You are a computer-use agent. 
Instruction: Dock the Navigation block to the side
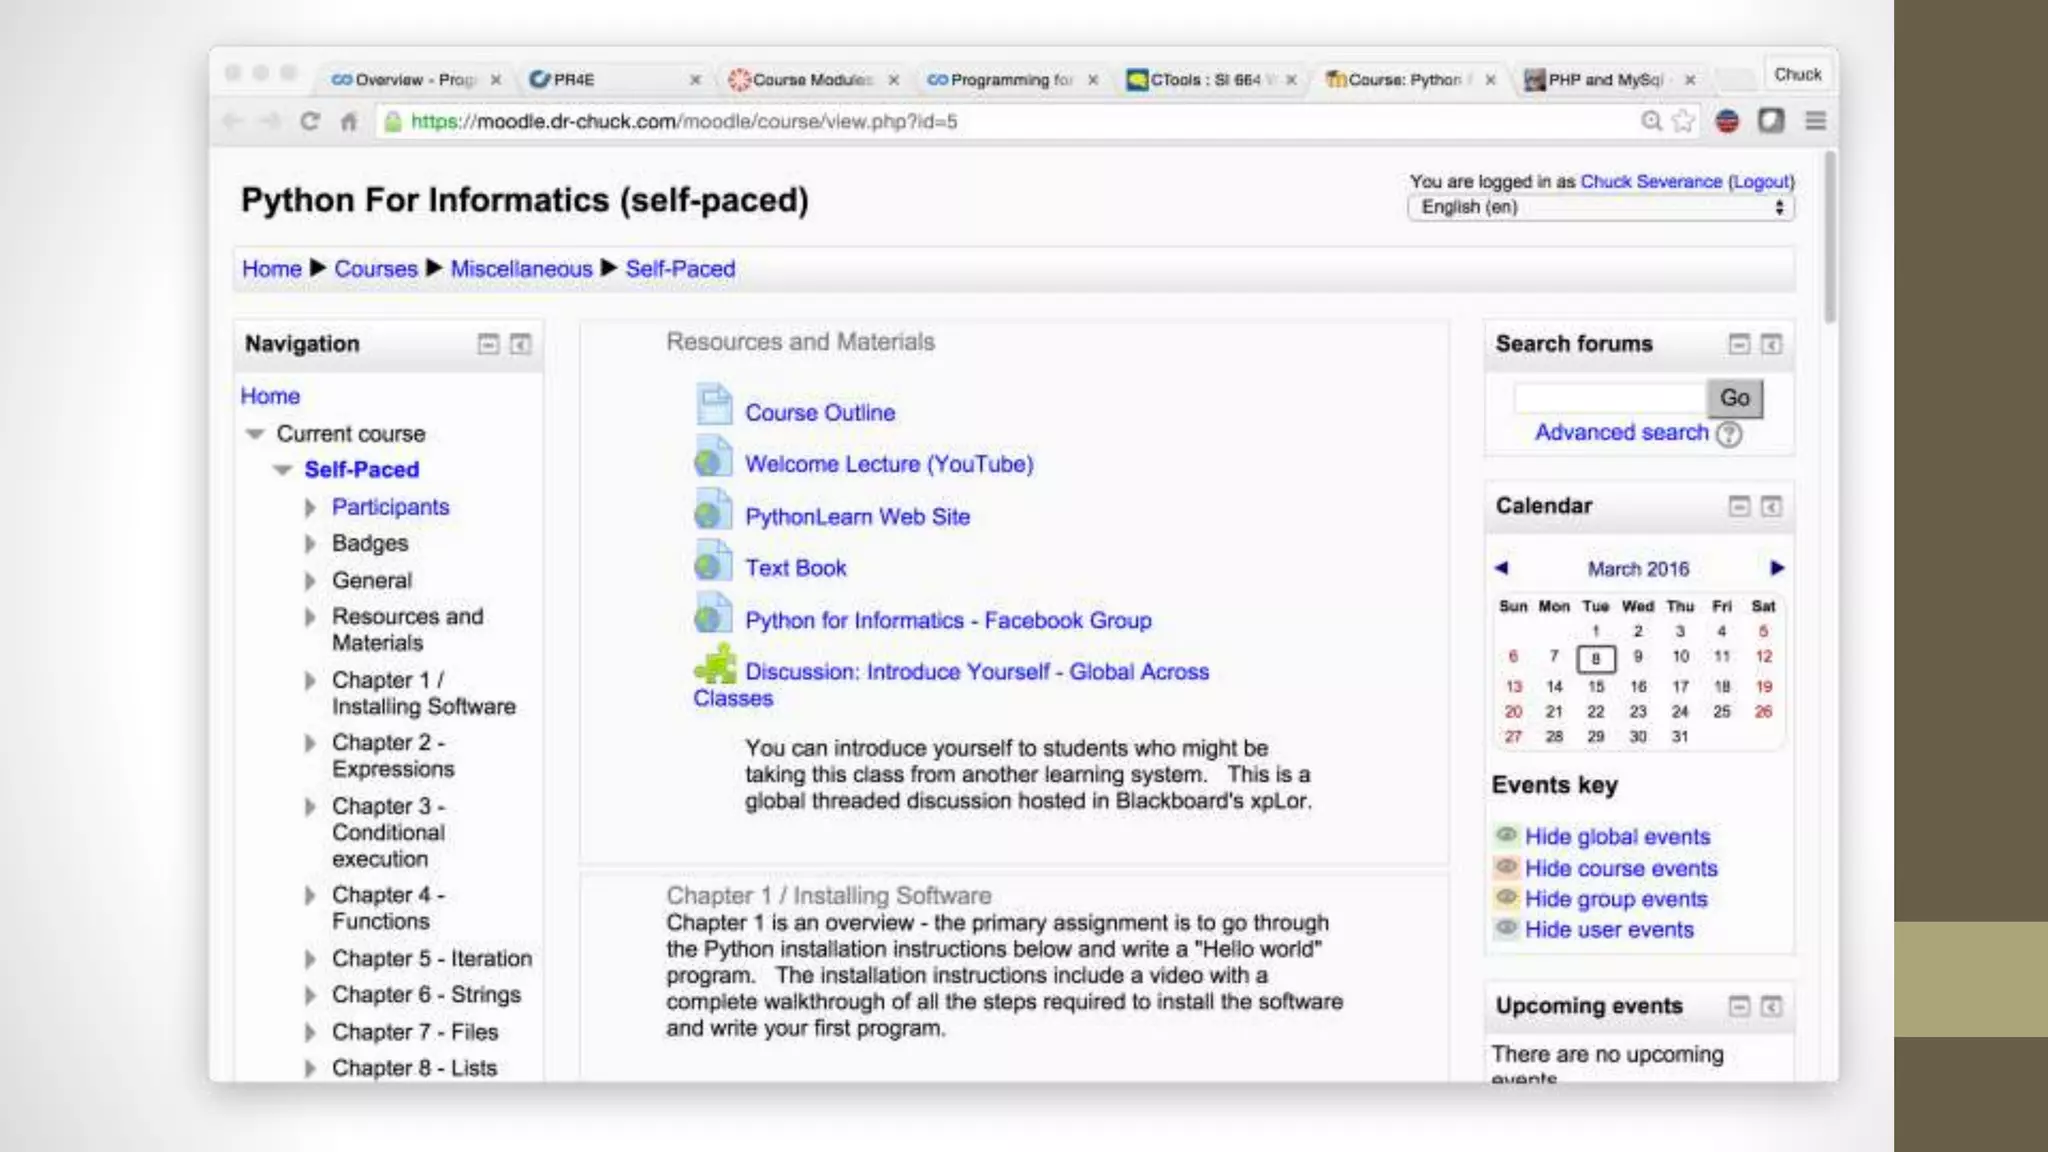point(520,344)
